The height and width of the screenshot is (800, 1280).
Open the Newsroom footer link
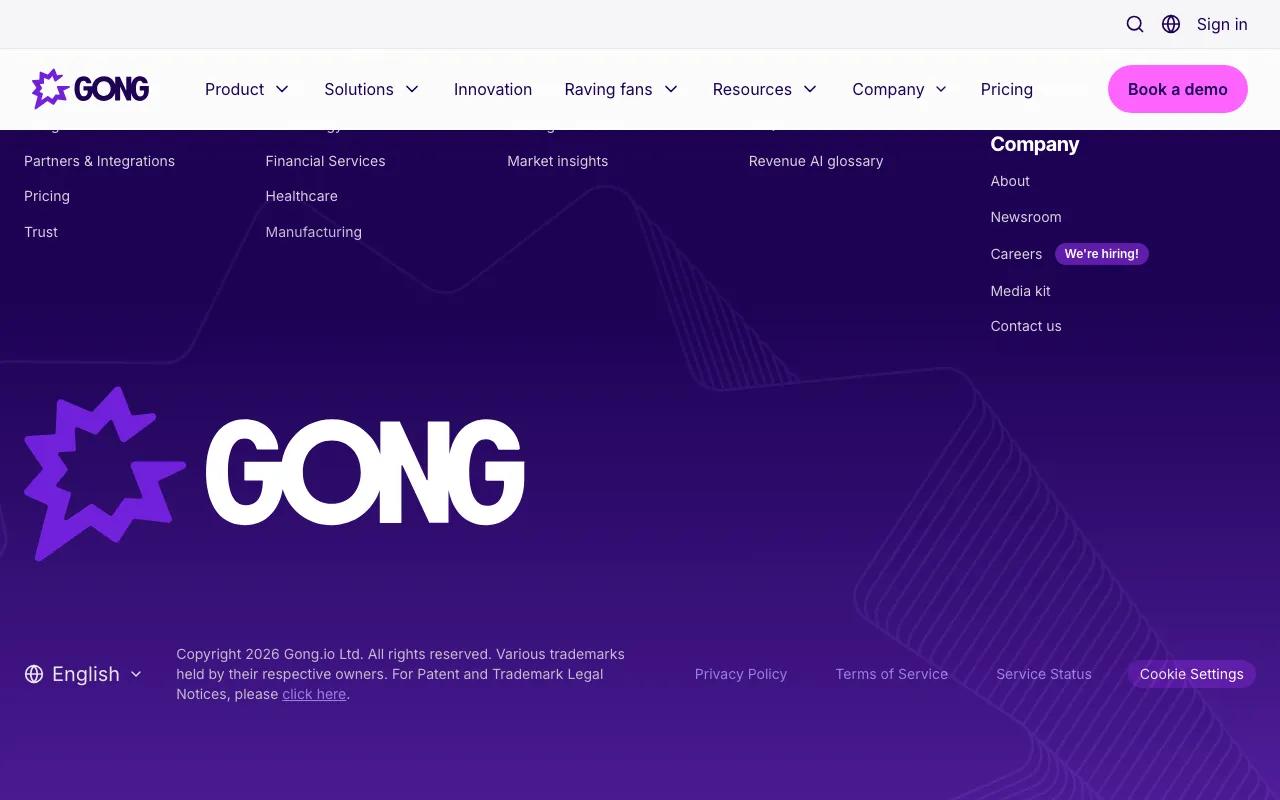pyautogui.click(x=1026, y=217)
